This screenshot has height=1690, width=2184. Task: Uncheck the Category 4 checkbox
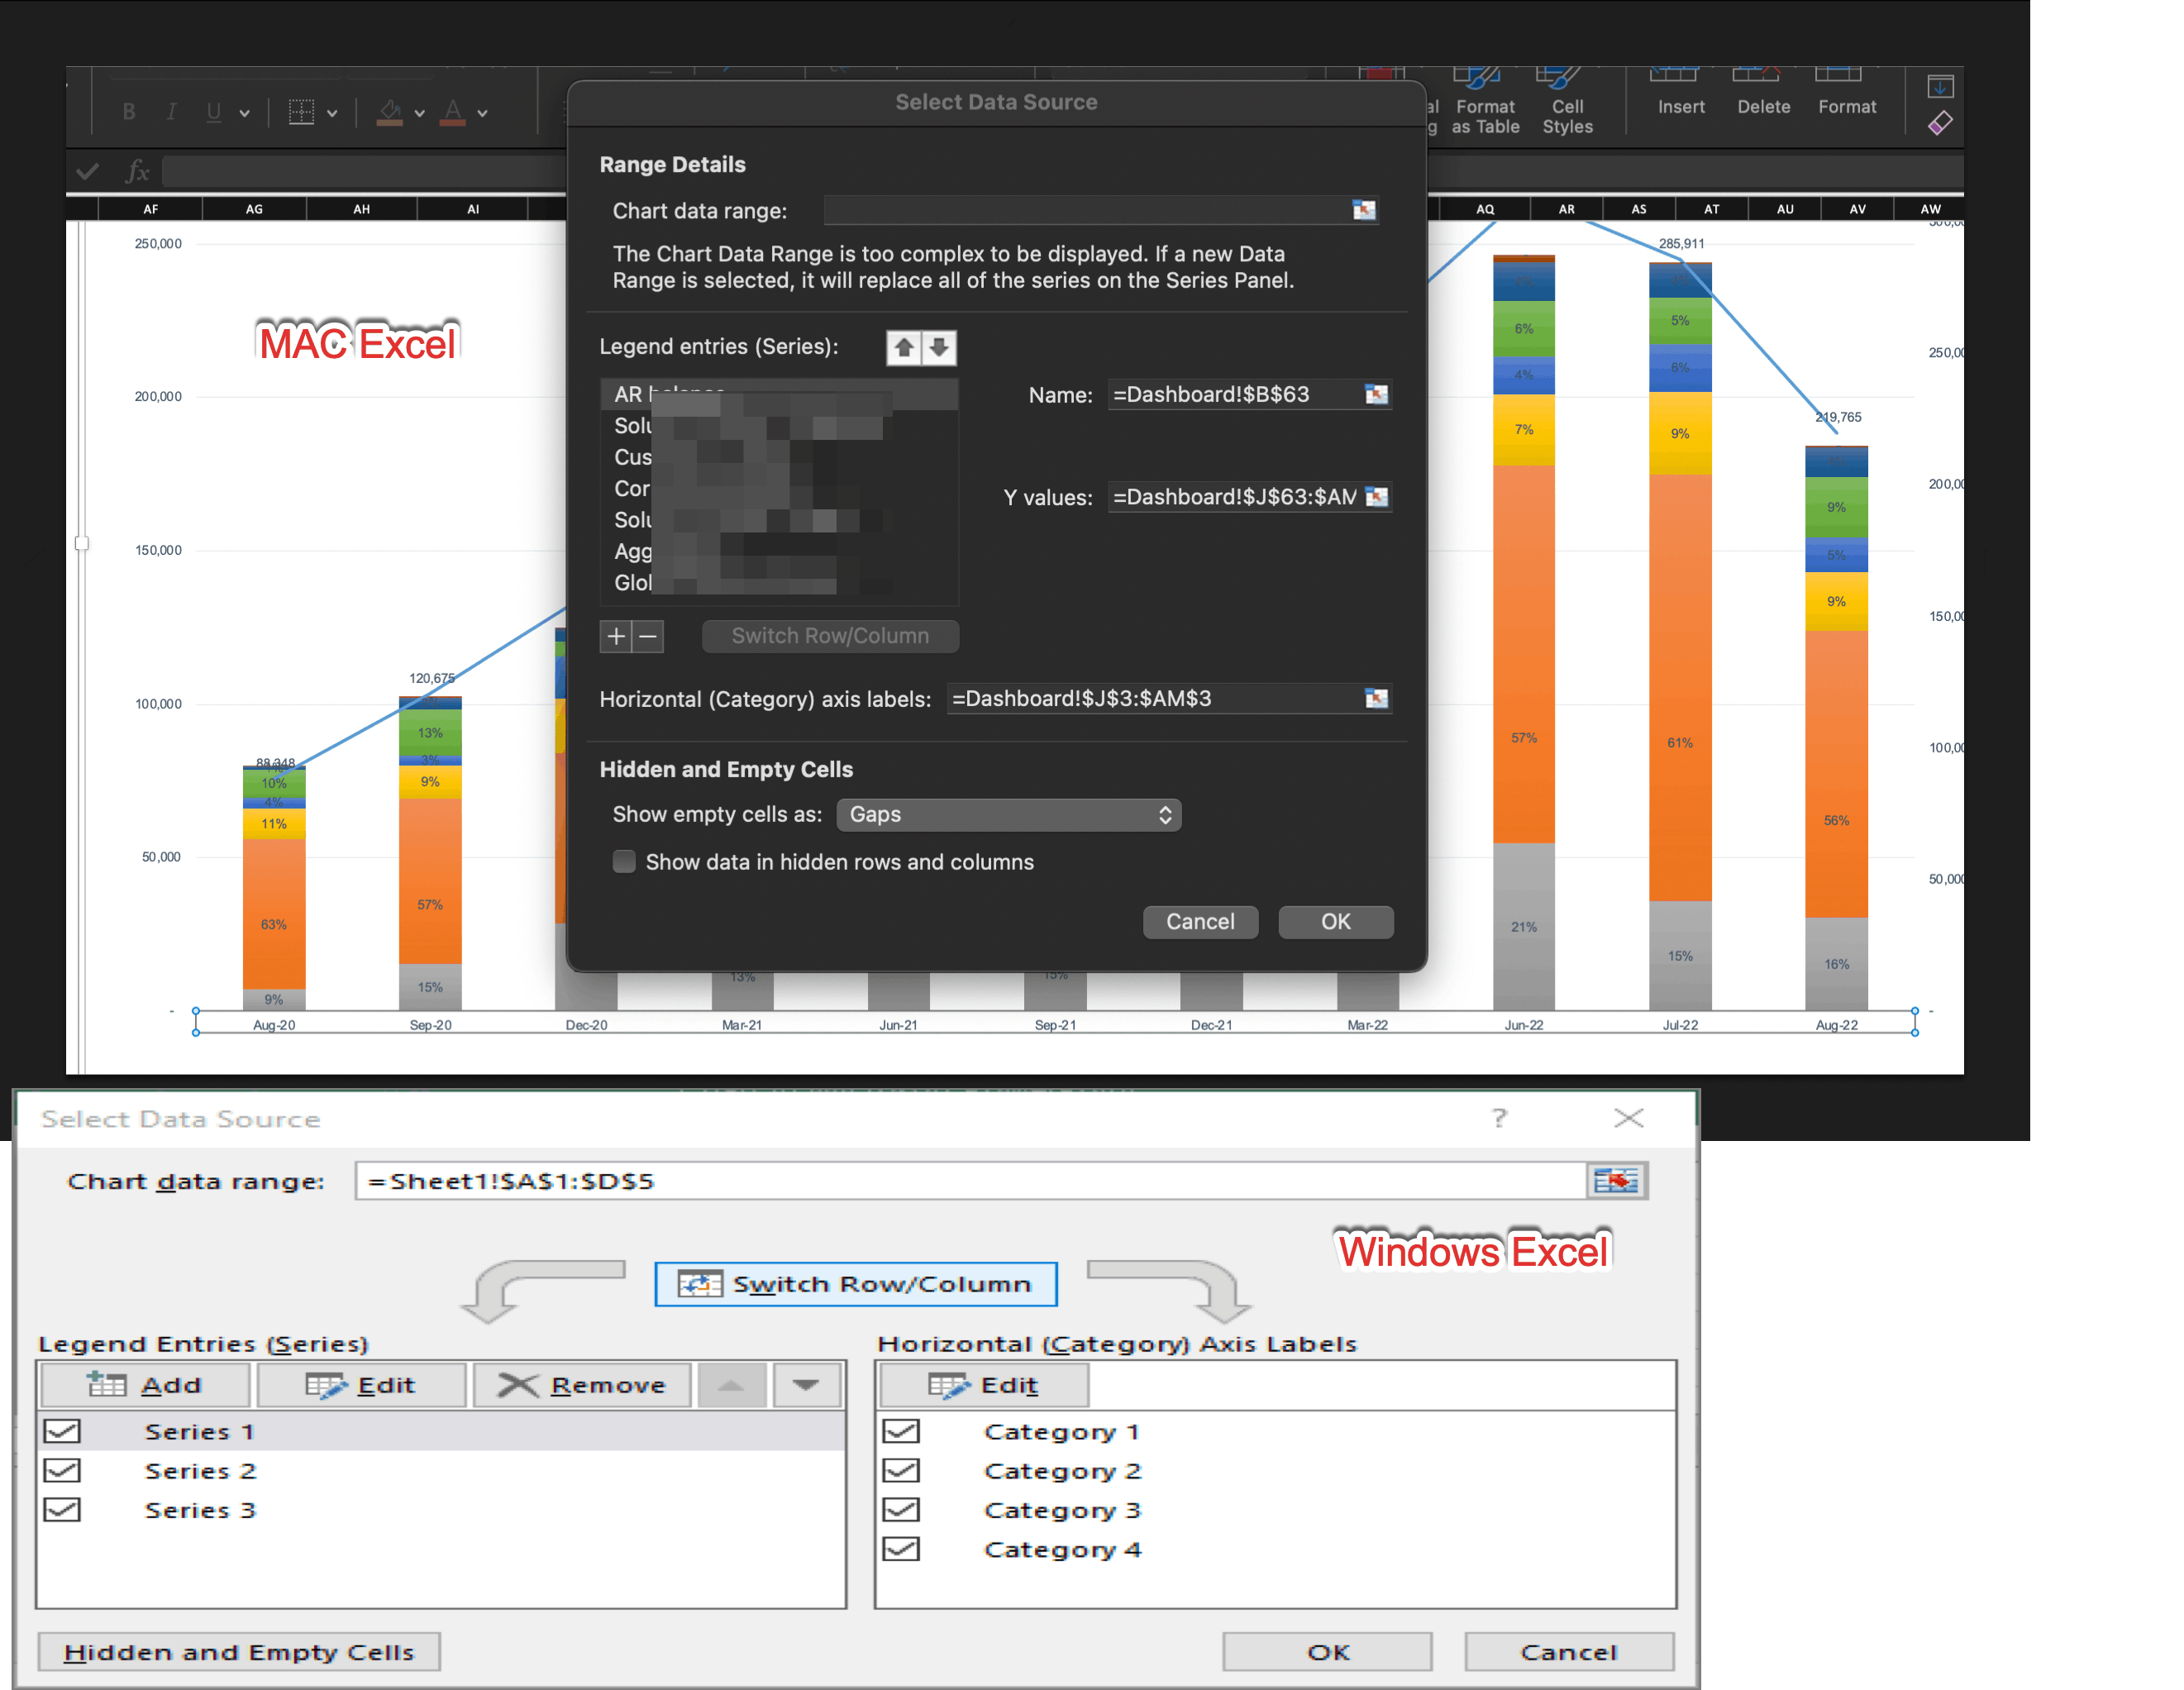[x=901, y=1549]
